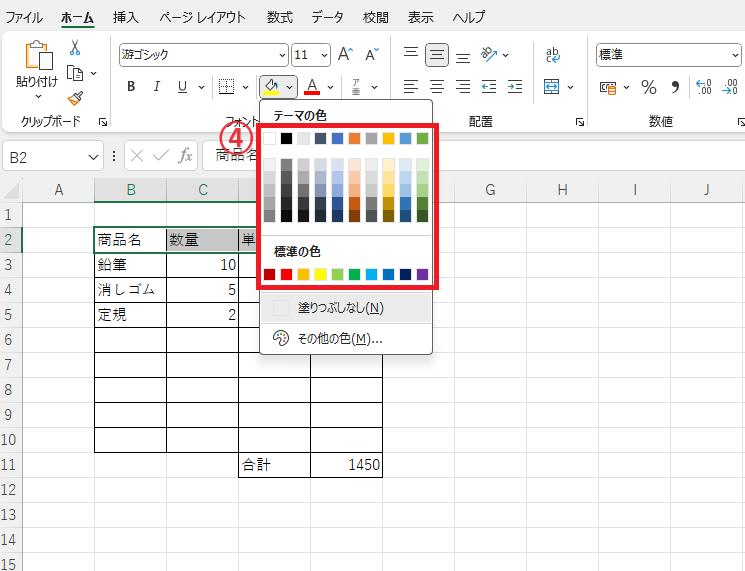The image size is (745, 571).
Task: Apply percent style
Action: point(649,87)
